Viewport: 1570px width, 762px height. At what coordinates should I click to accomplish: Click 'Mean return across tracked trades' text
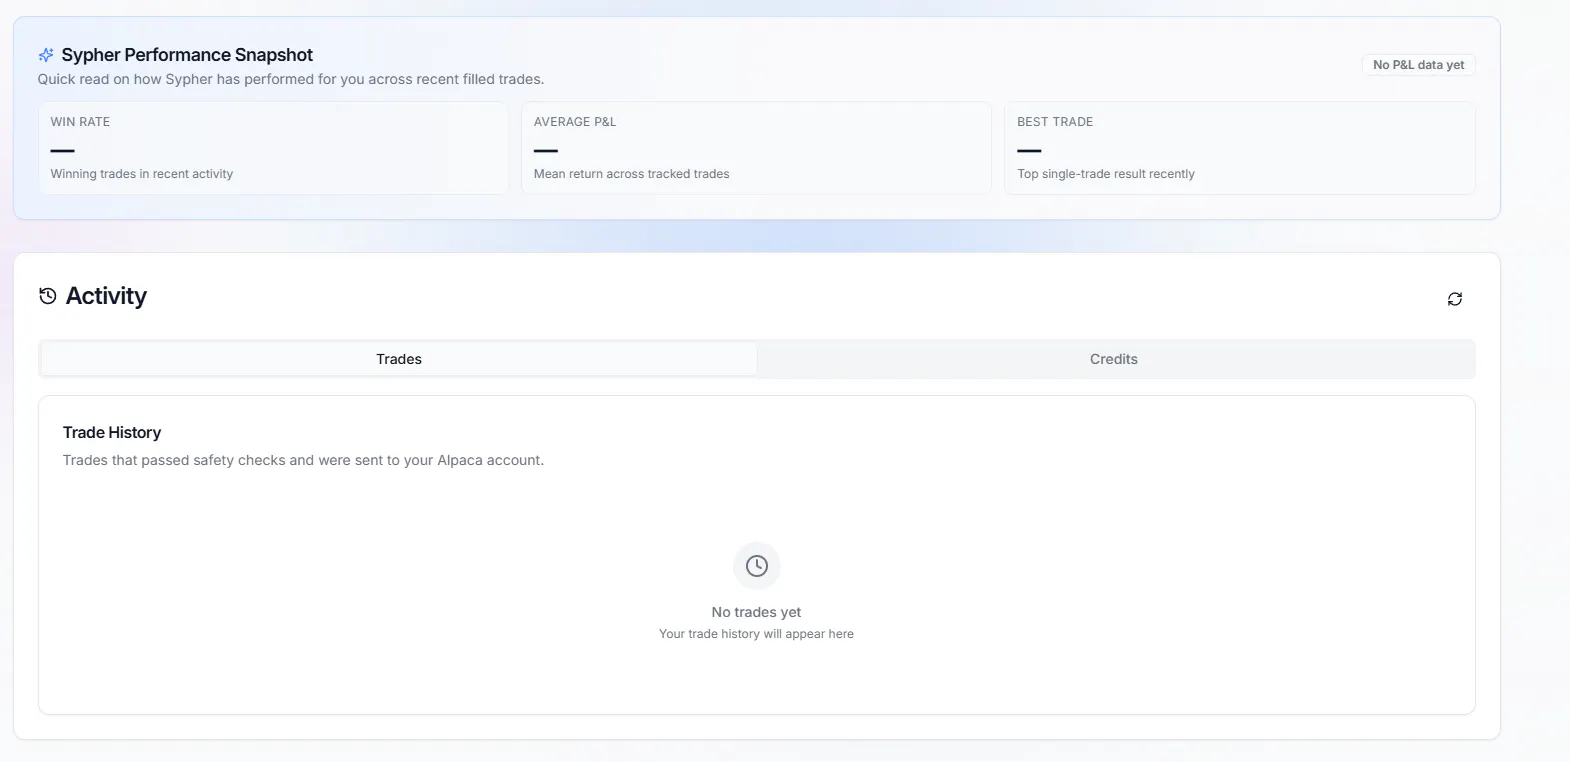[x=632, y=174]
